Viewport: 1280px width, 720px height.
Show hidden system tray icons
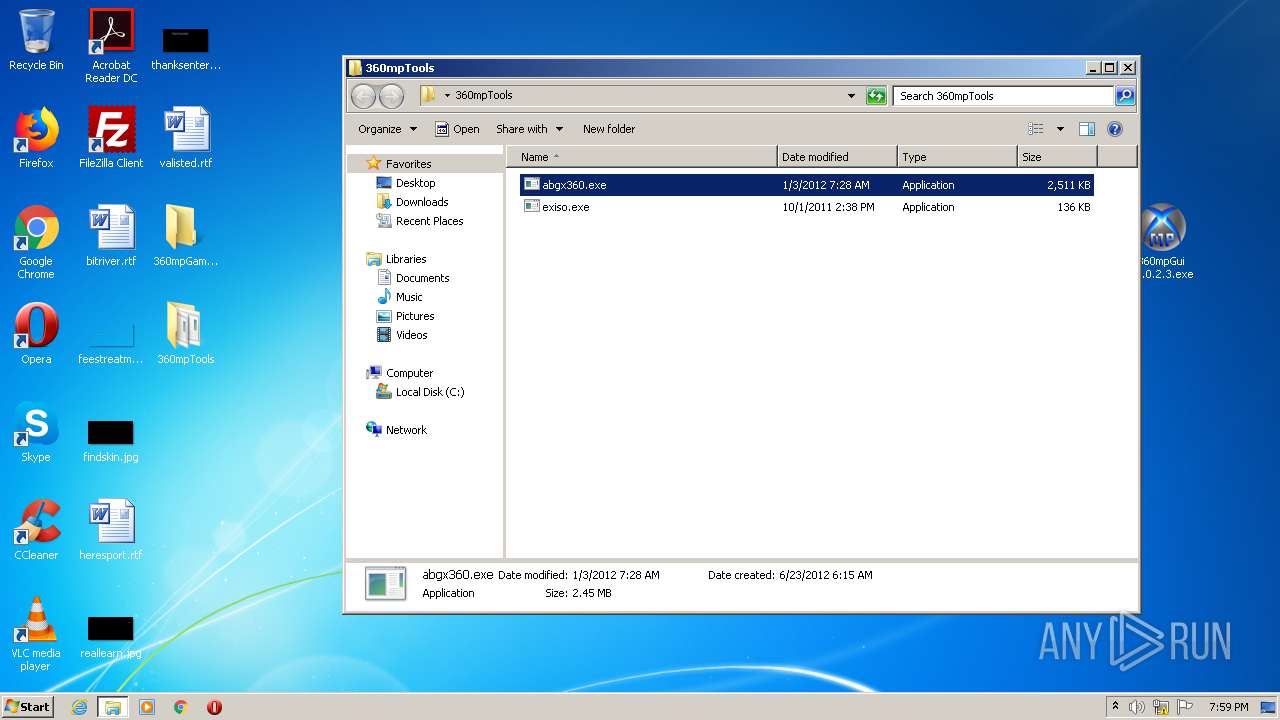tap(1115, 707)
